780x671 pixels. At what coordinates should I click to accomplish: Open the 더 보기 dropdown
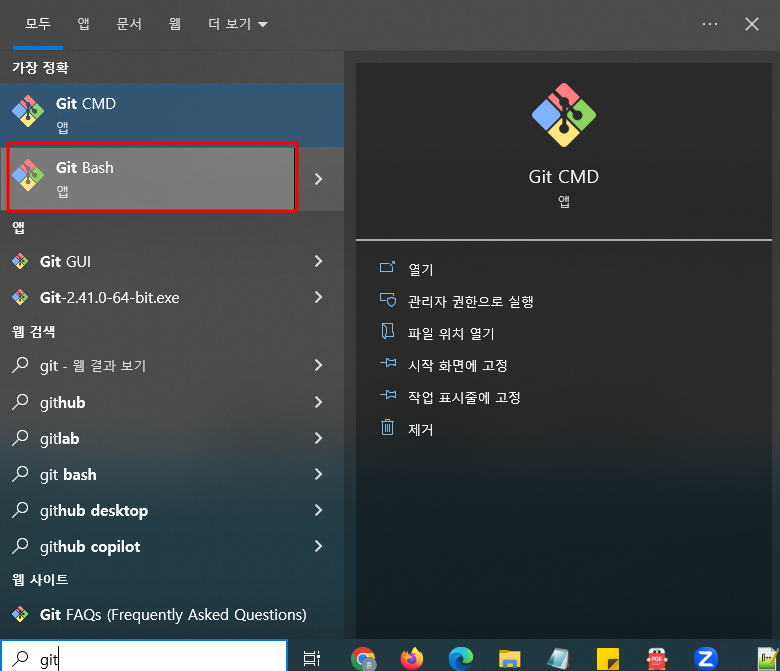pos(238,24)
